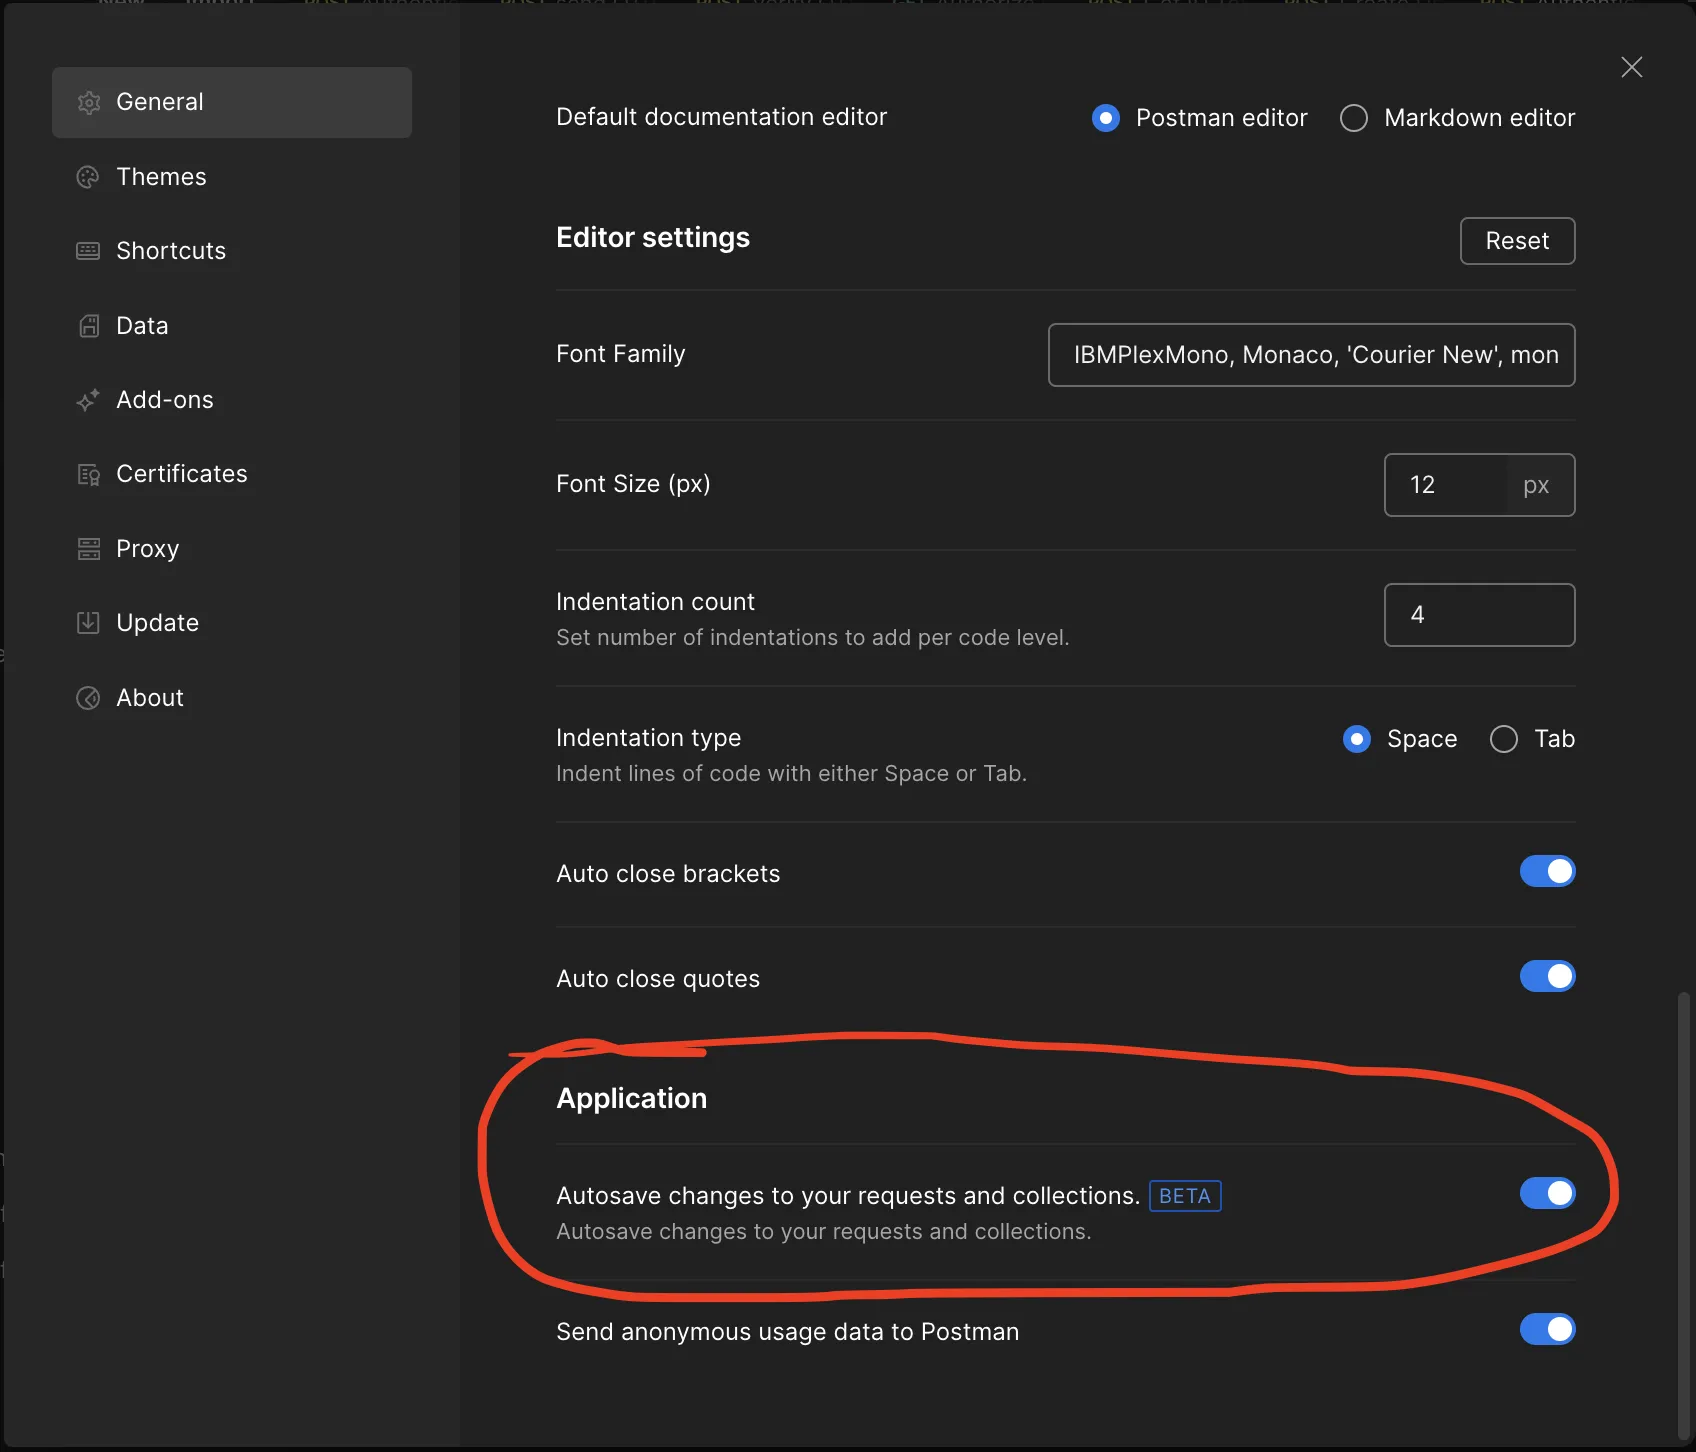Turn off Auto close quotes

coord(1547,977)
